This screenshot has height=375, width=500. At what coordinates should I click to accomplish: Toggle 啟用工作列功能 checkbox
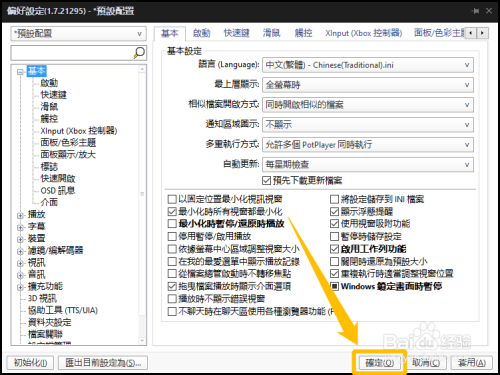pyautogui.click(x=334, y=249)
